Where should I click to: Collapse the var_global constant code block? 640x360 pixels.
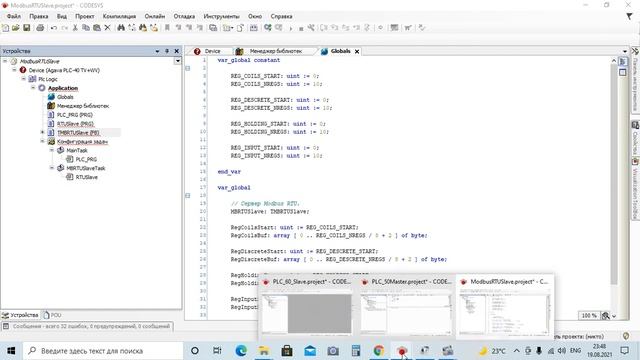click(188, 68)
